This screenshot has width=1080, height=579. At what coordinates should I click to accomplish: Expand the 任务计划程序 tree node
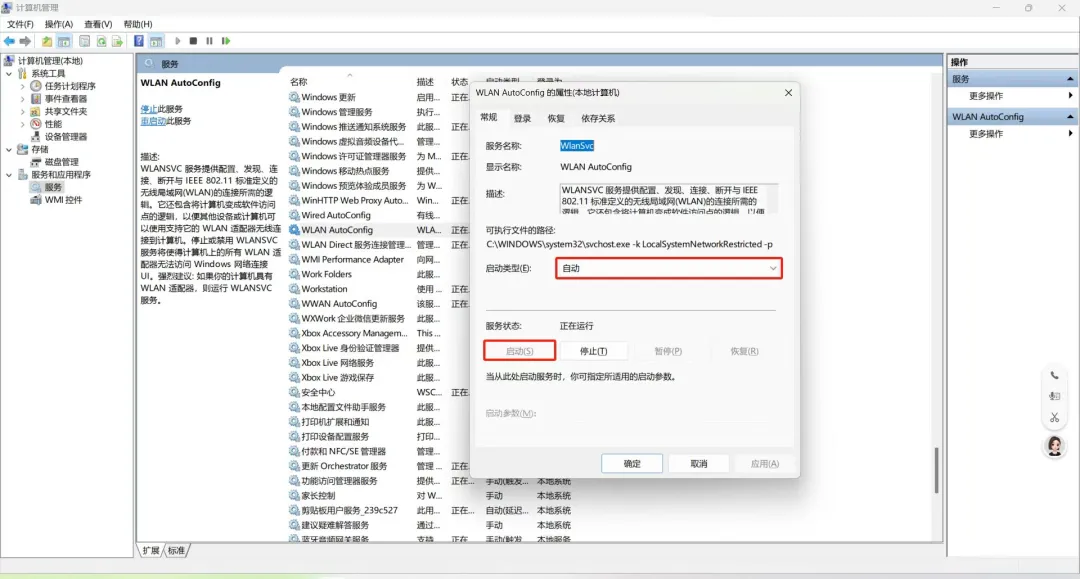coord(23,86)
